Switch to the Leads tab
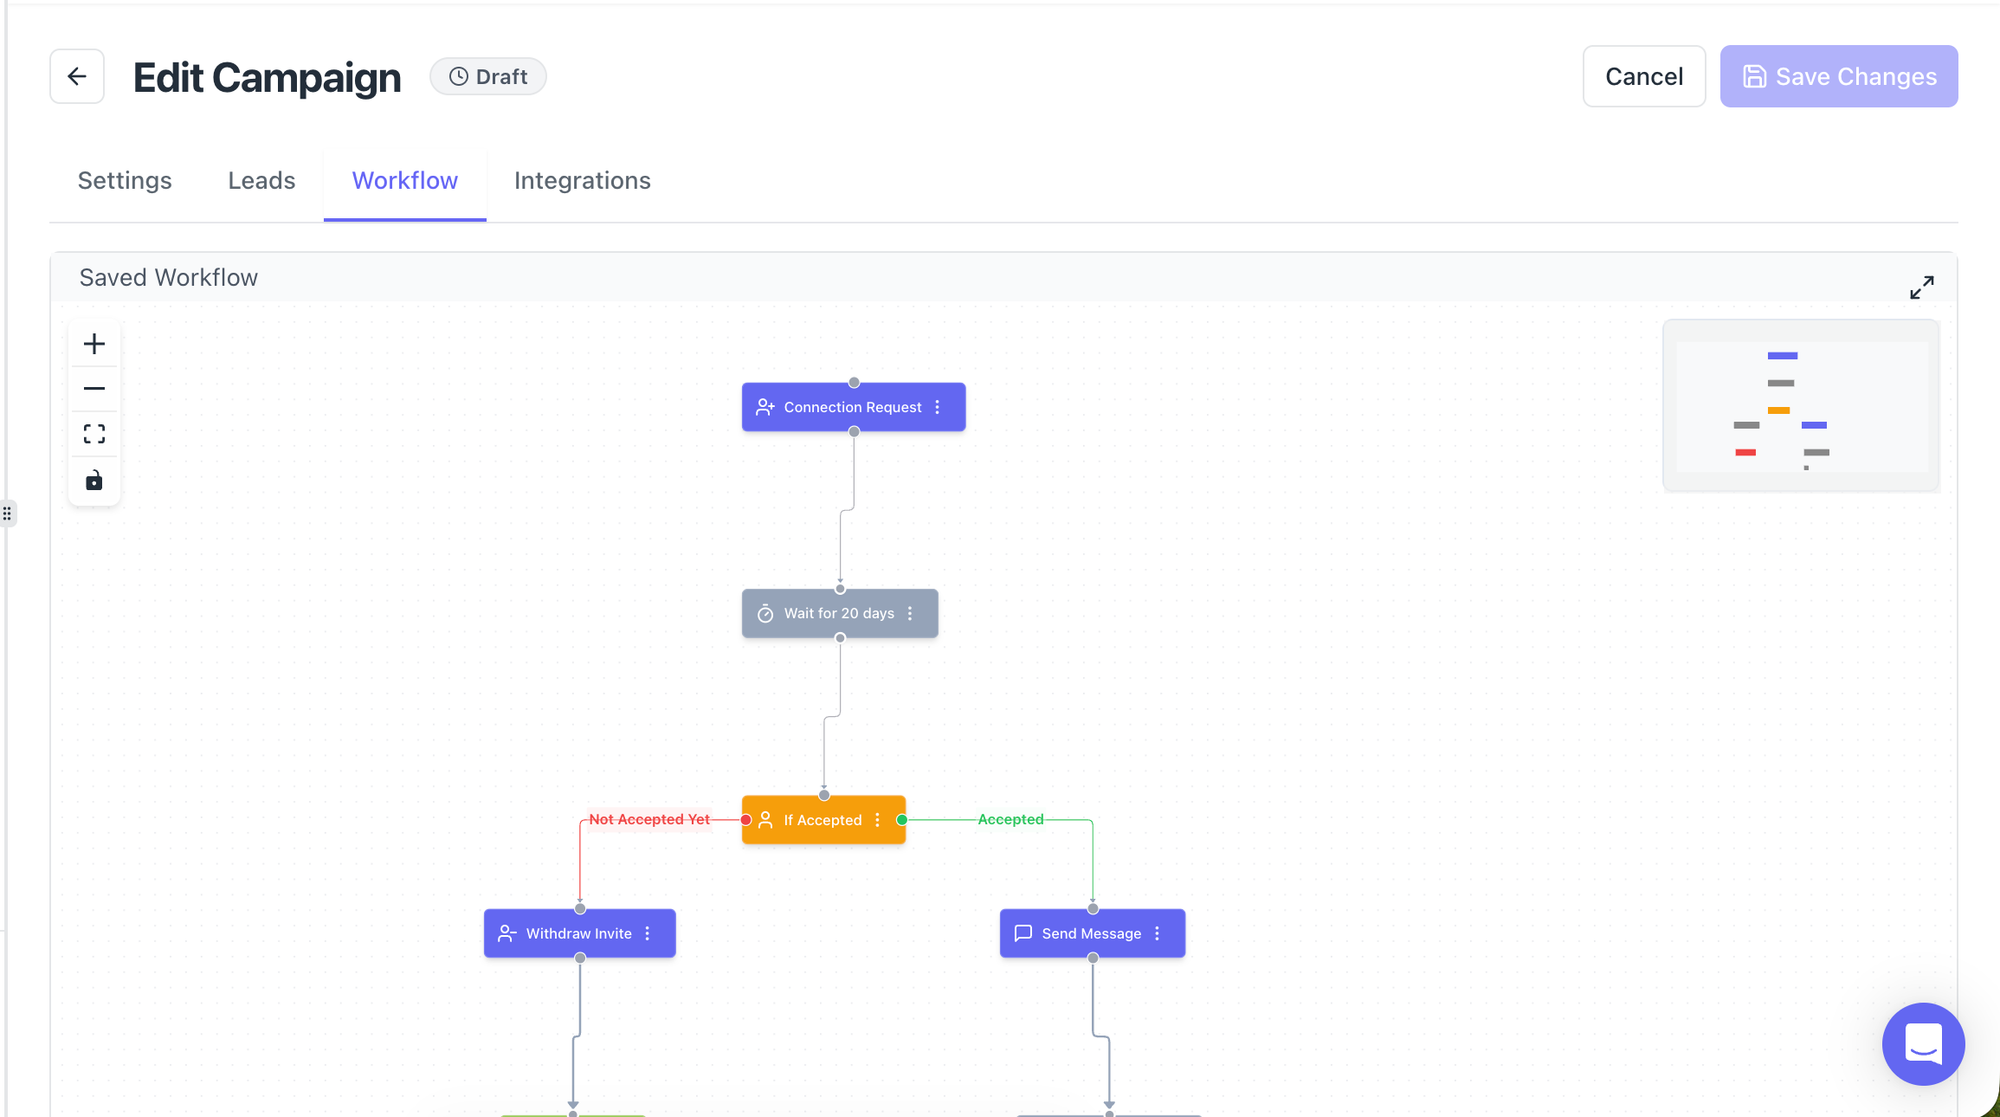 point(261,181)
